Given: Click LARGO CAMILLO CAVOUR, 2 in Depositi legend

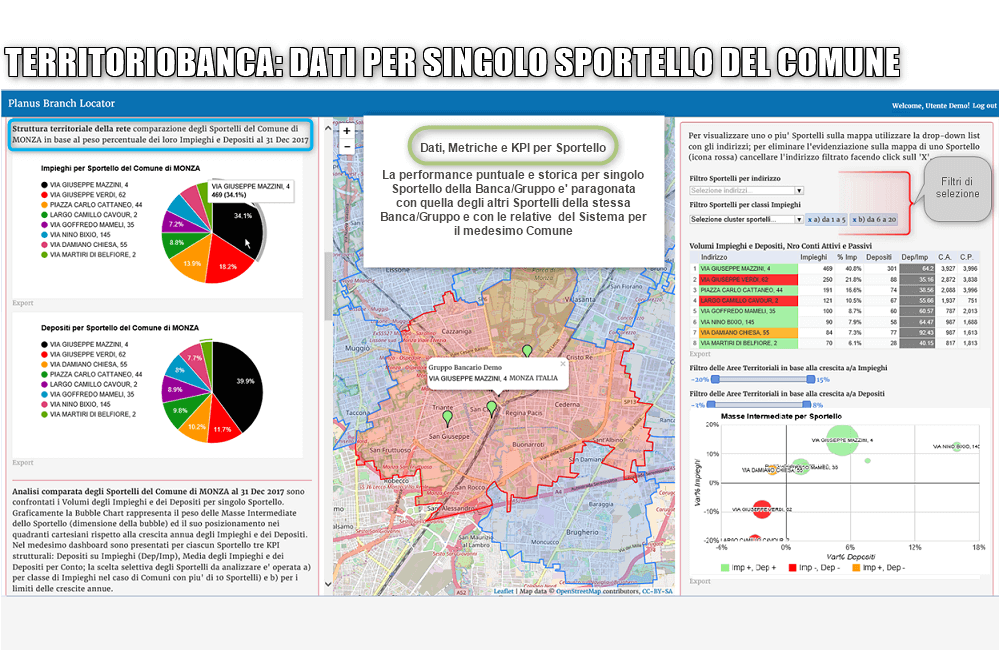Looking at the screenshot, I should [89, 384].
